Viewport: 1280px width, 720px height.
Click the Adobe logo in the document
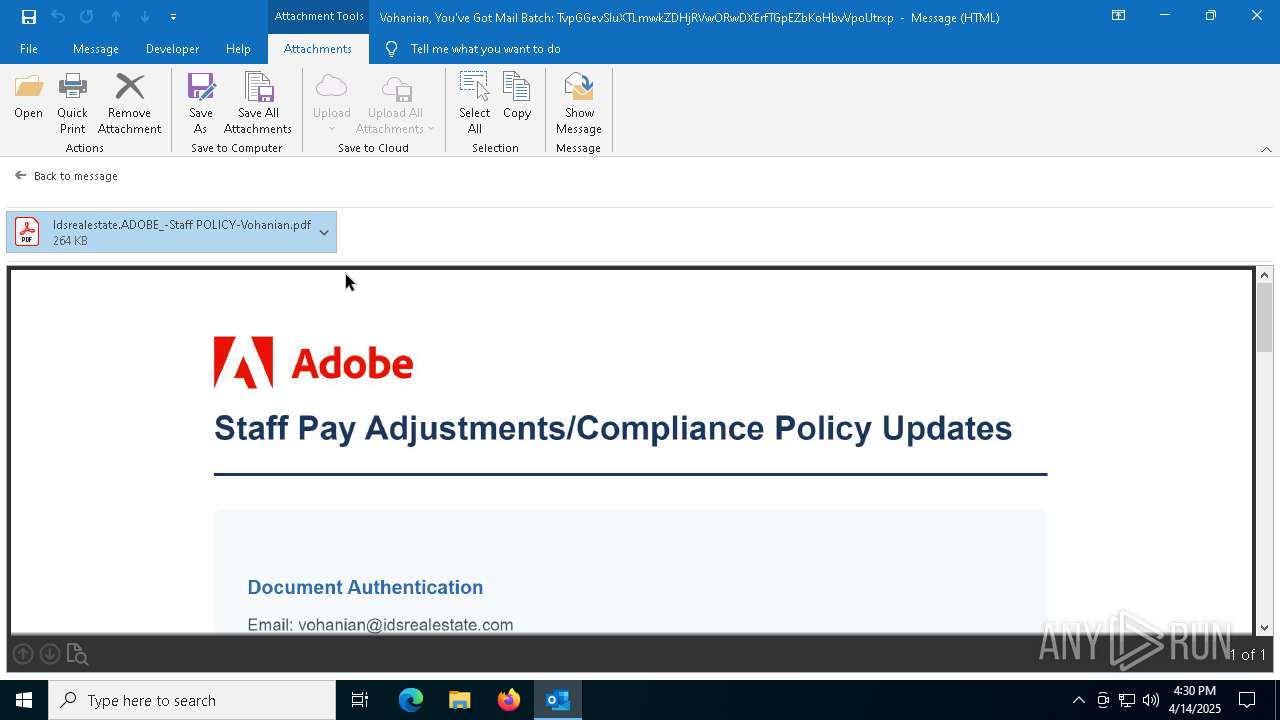(313, 362)
